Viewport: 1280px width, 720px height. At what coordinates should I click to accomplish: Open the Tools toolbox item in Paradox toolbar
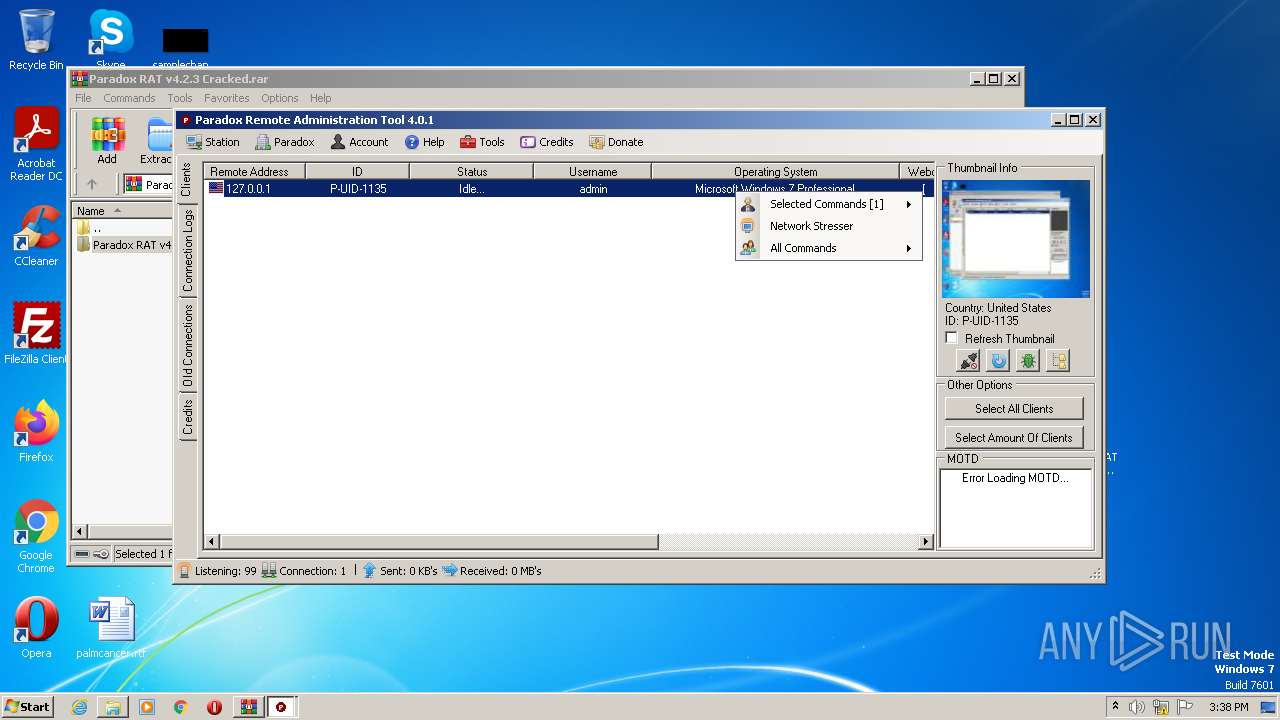coord(482,142)
